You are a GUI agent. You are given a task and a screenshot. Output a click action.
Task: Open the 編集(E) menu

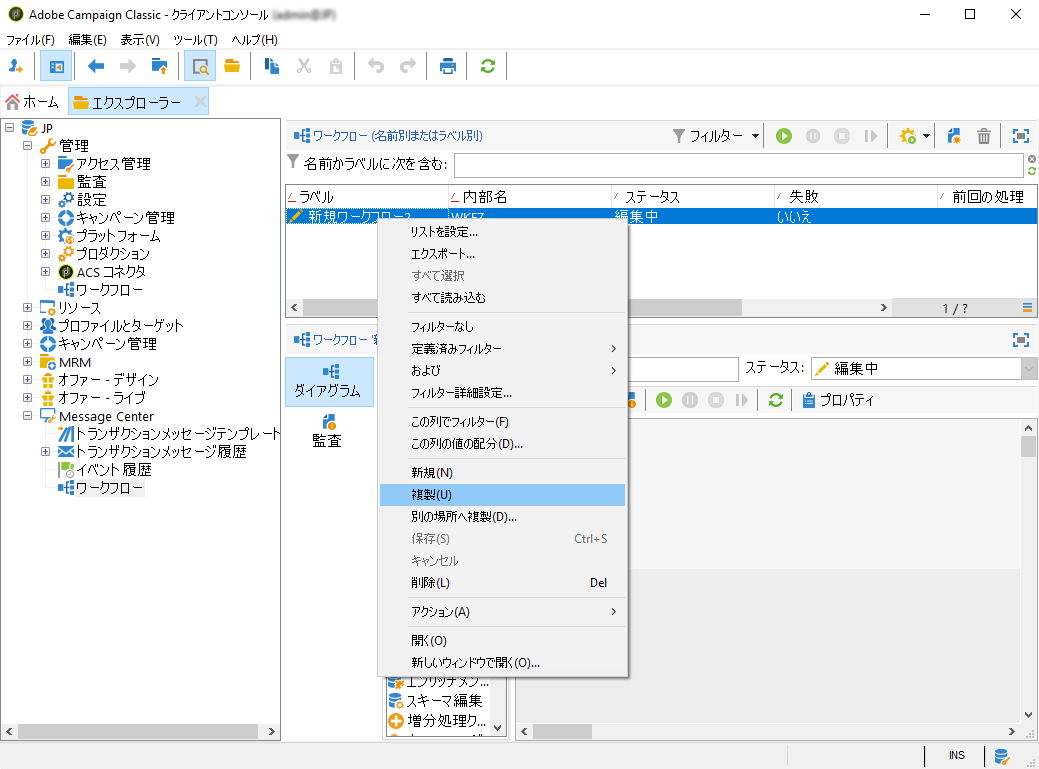pos(87,40)
